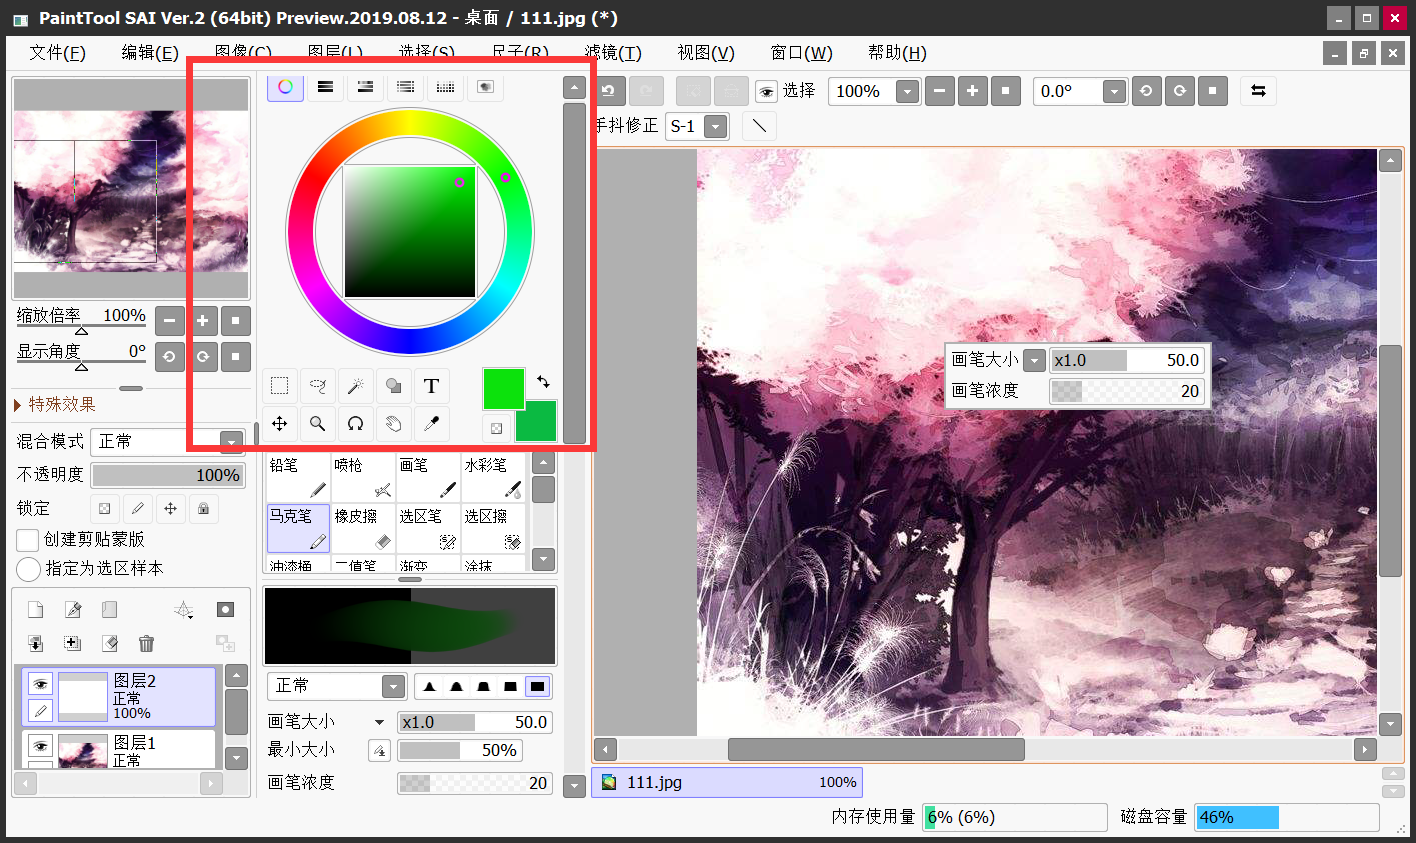Activate the straight line drawing mode icon
This screenshot has height=843, width=1416.
tap(759, 126)
